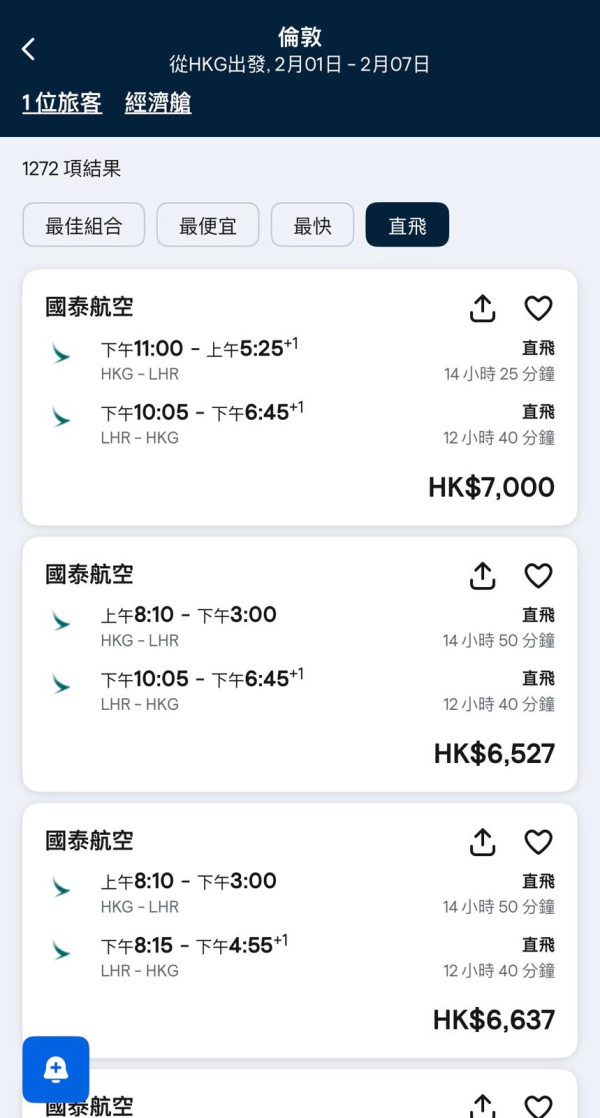Viewport: 600px width, 1118px height.
Task: Share the HK$6,637 flight card
Action: (x=481, y=843)
